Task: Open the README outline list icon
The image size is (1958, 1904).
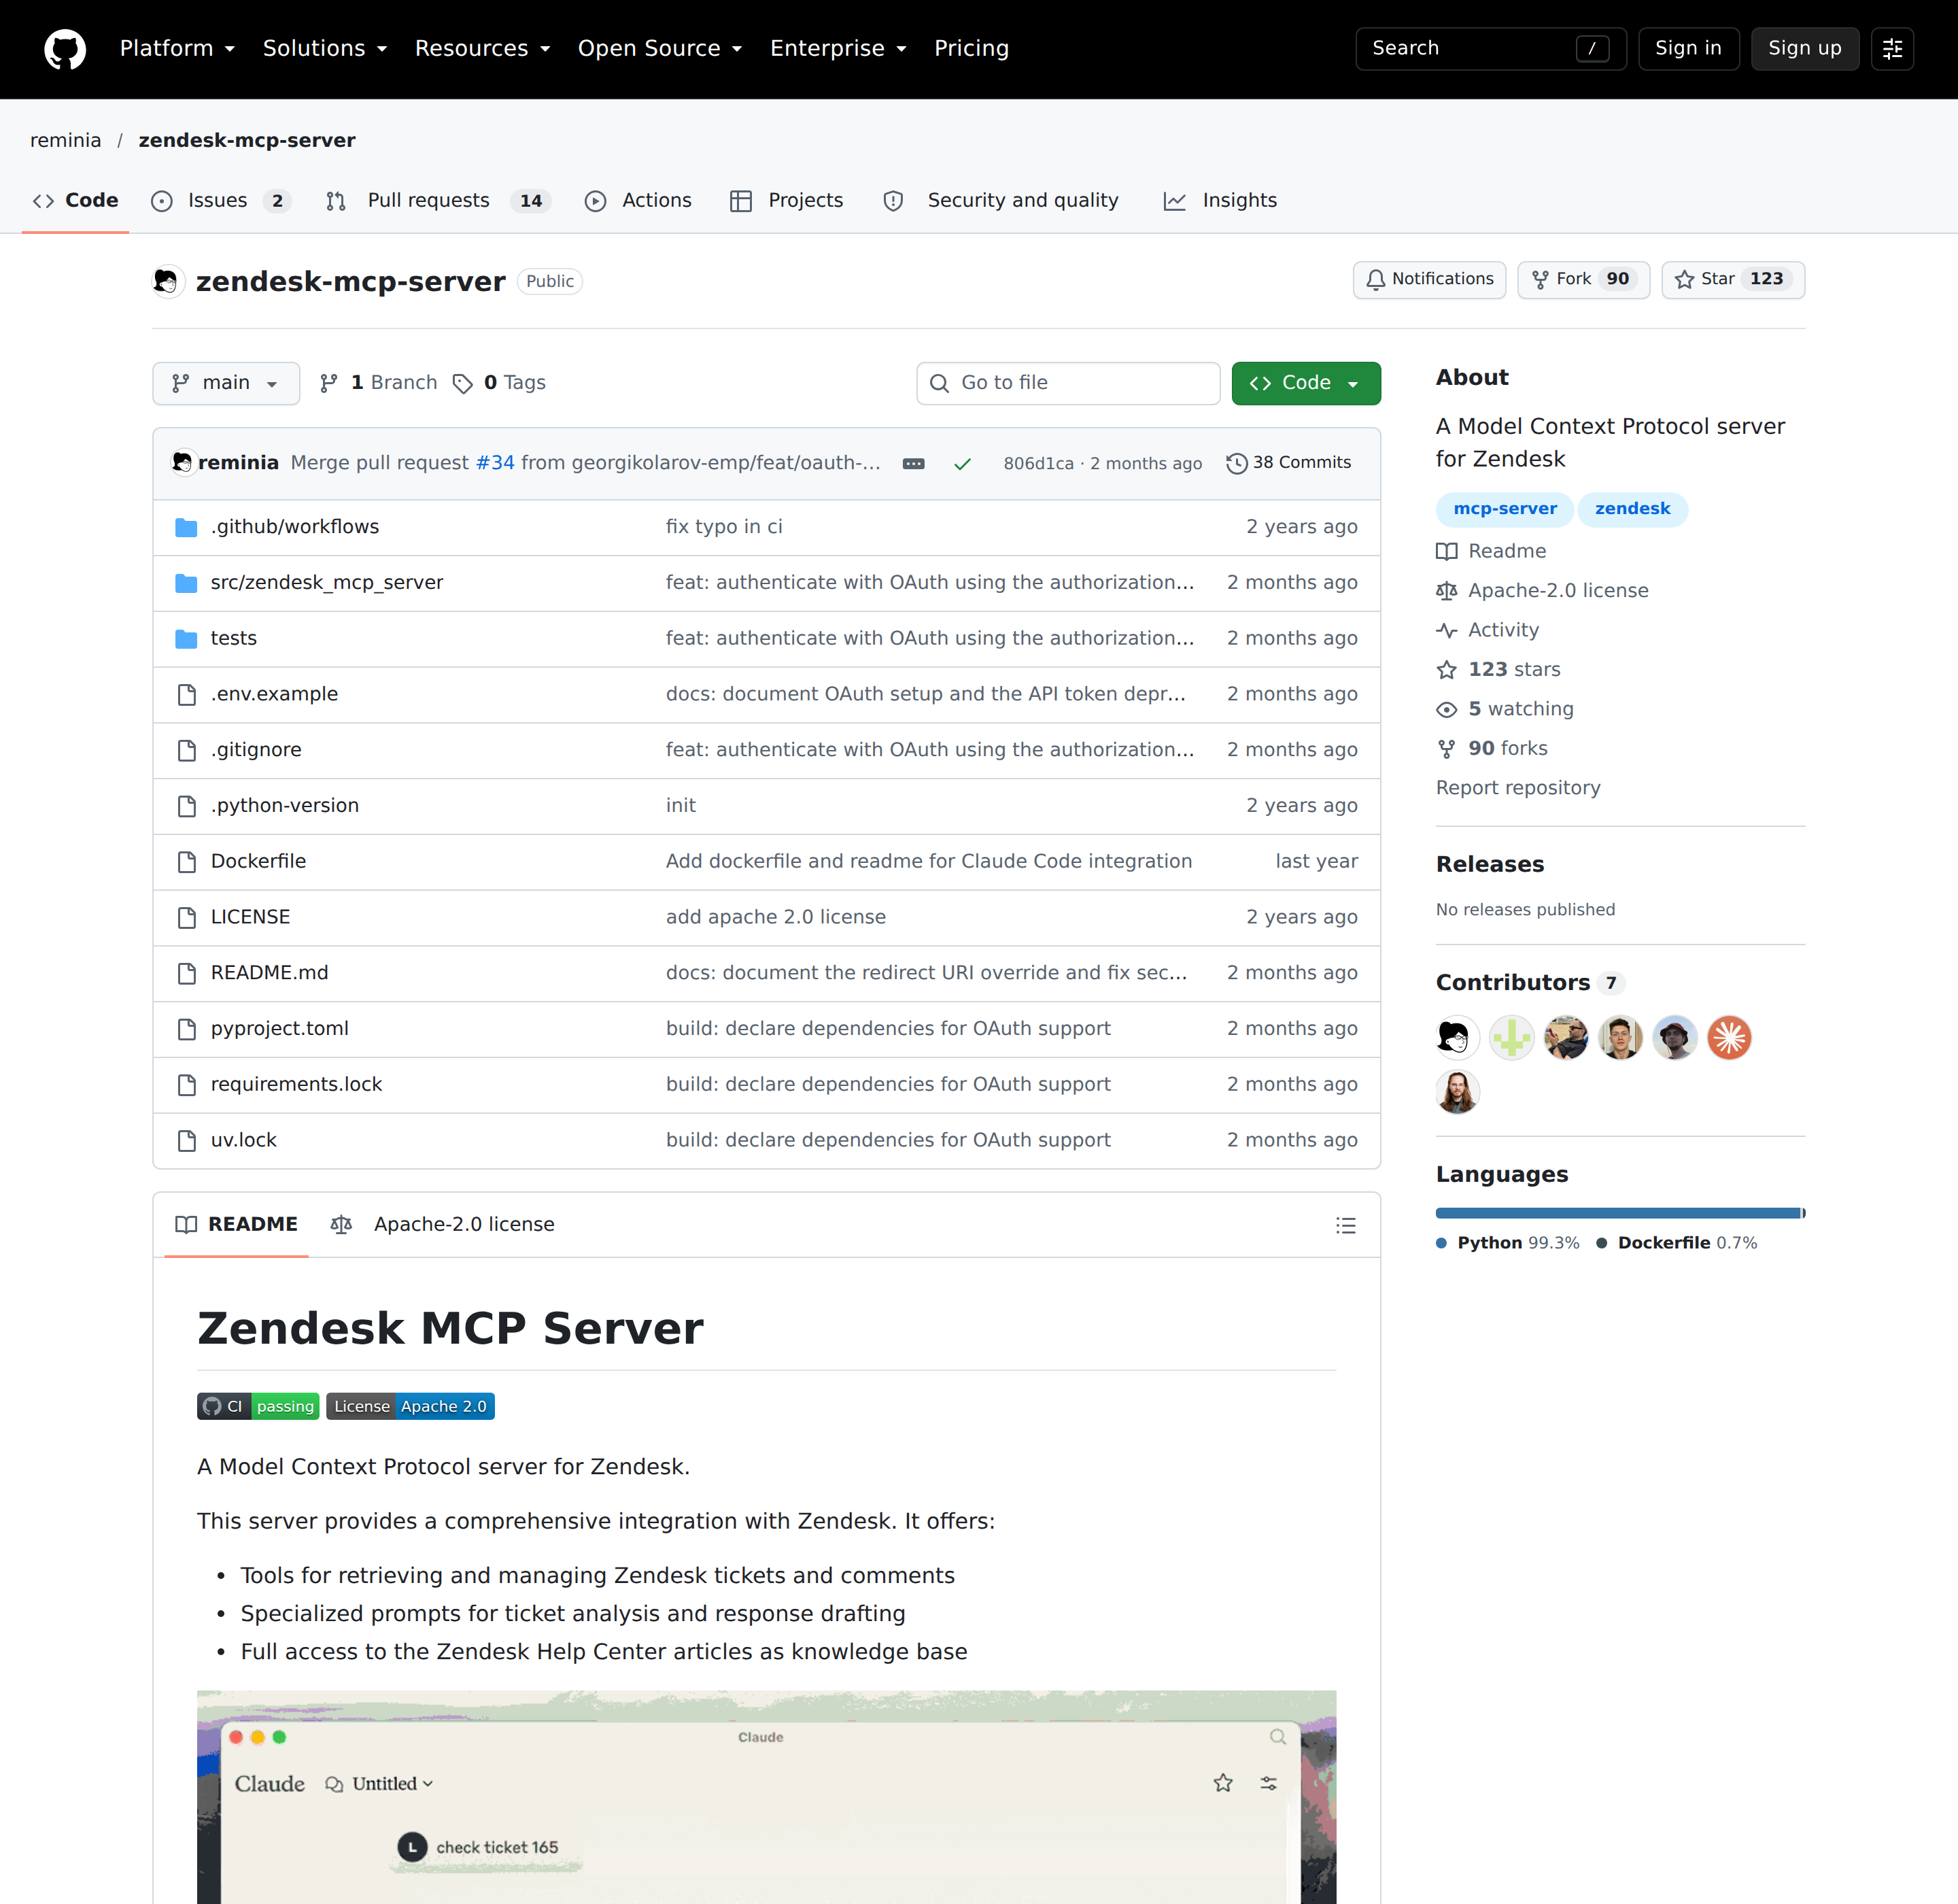Action: pyautogui.click(x=1345, y=1225)
